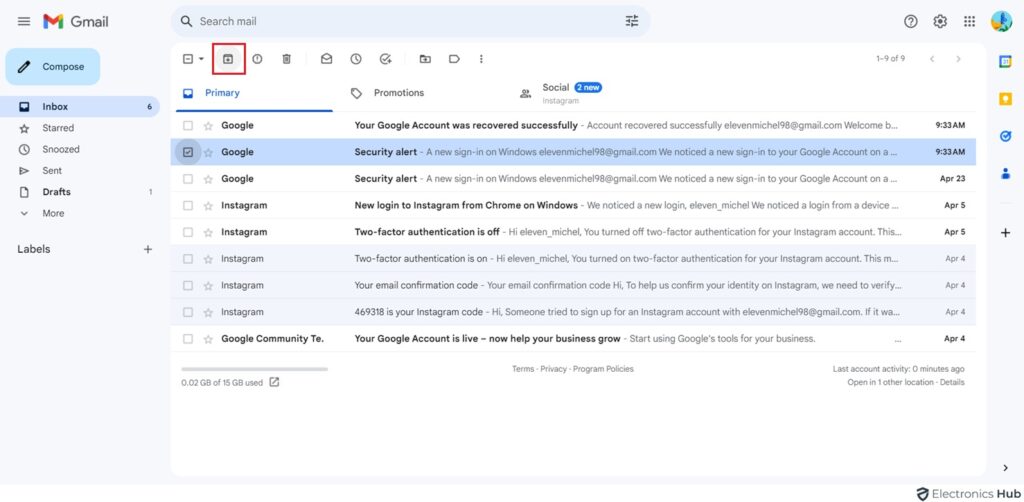Click the Compose button
The image size is (1024, 502).
[x=53, y=67]
